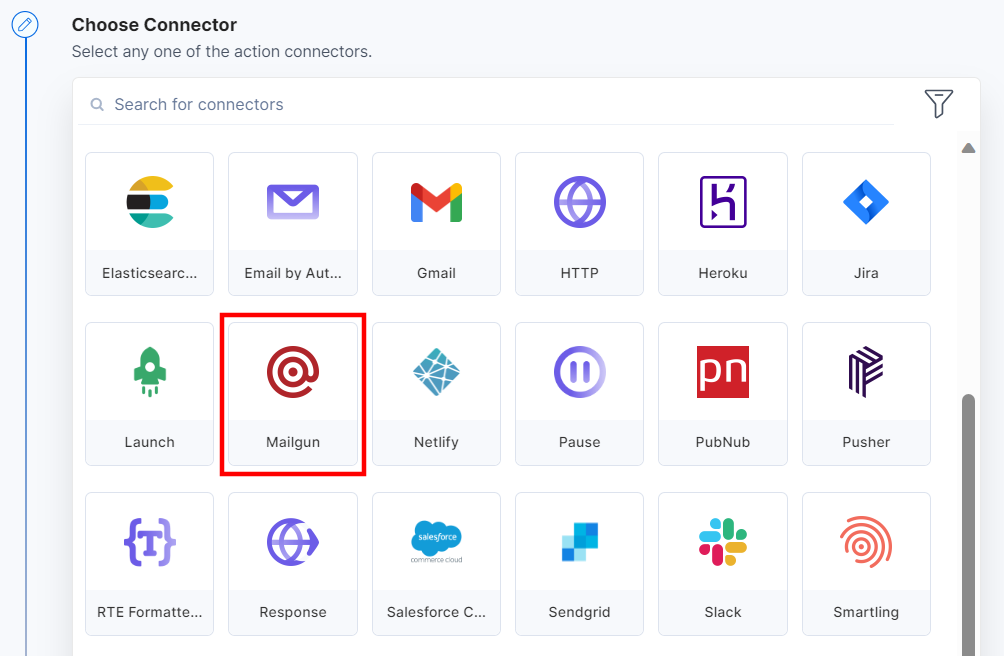The width and height of the screenshot is (1004, 656).
Task: Click the Pause label text
Action: click(x=579, y=442)
